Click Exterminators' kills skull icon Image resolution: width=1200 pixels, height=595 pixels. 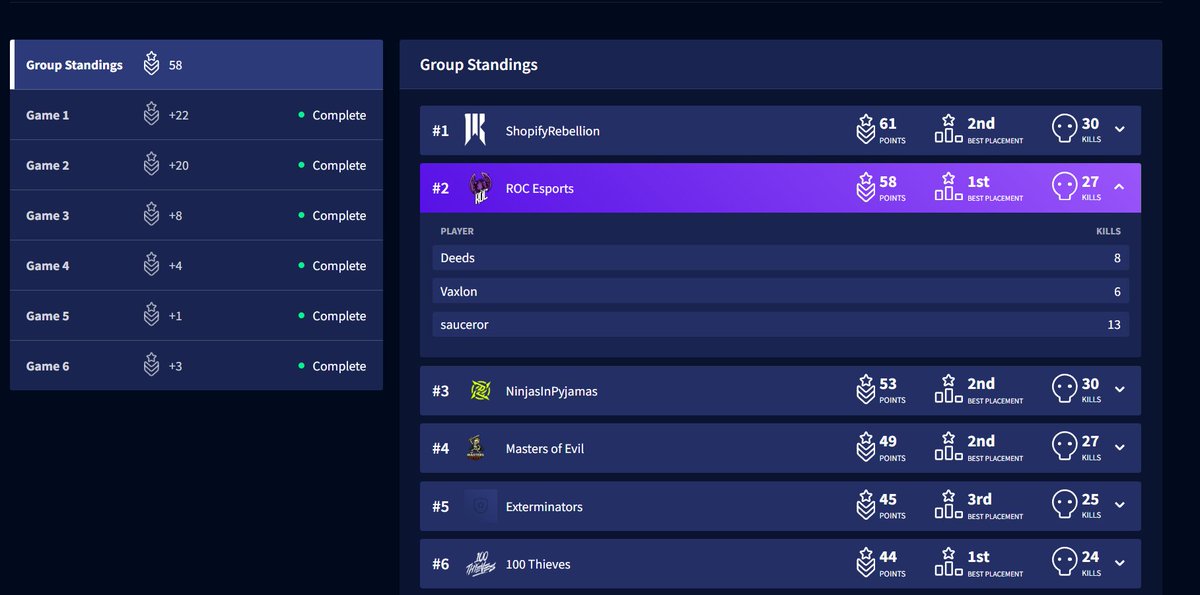point(1065,506)
